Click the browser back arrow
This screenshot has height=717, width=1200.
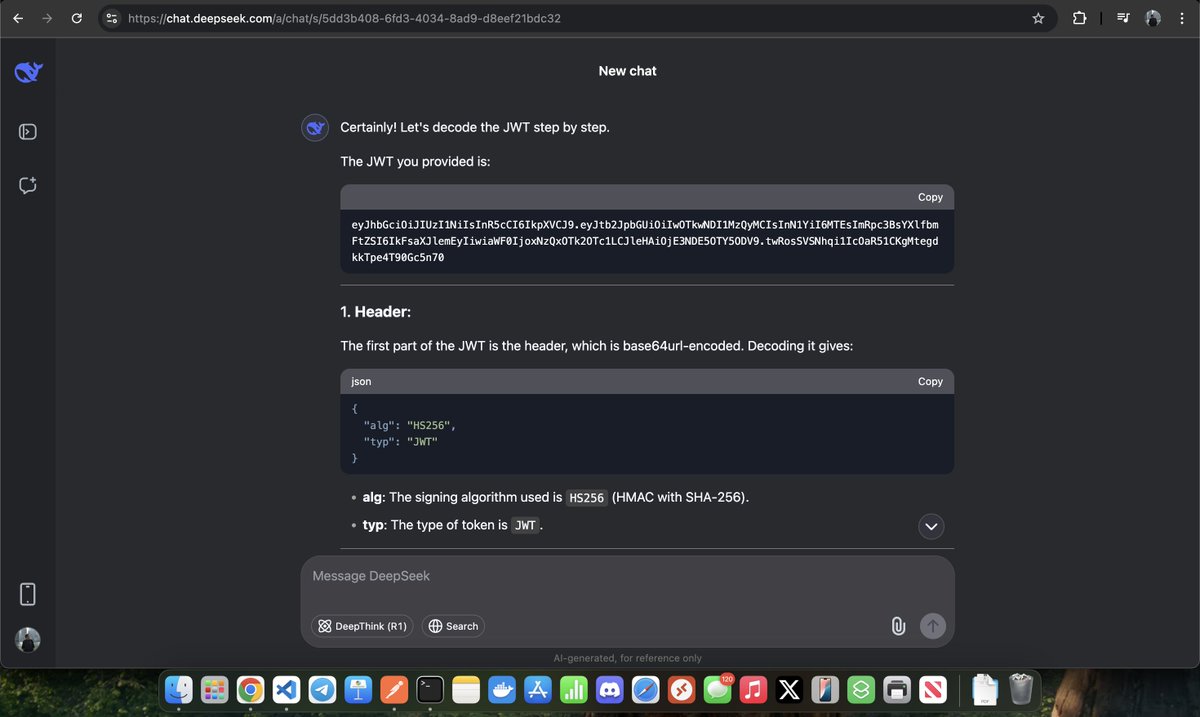tap(18, 18)
